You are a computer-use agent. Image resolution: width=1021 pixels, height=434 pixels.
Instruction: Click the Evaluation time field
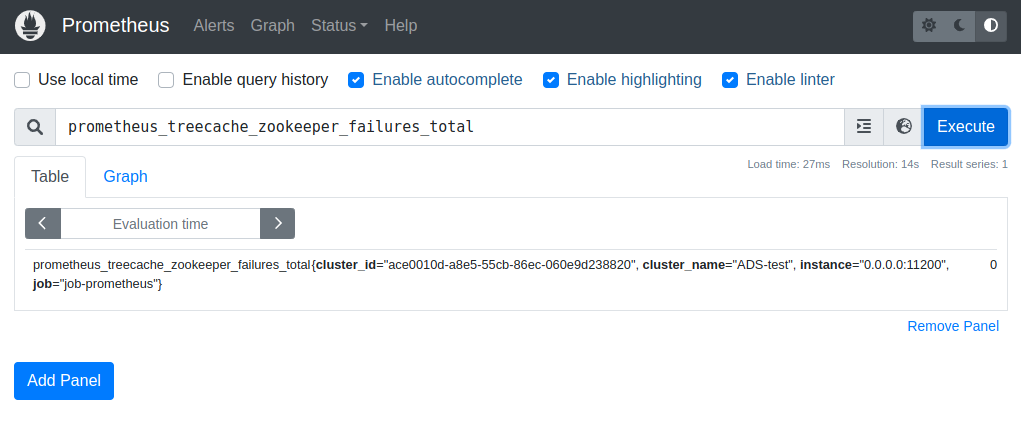tap(160, 224)
